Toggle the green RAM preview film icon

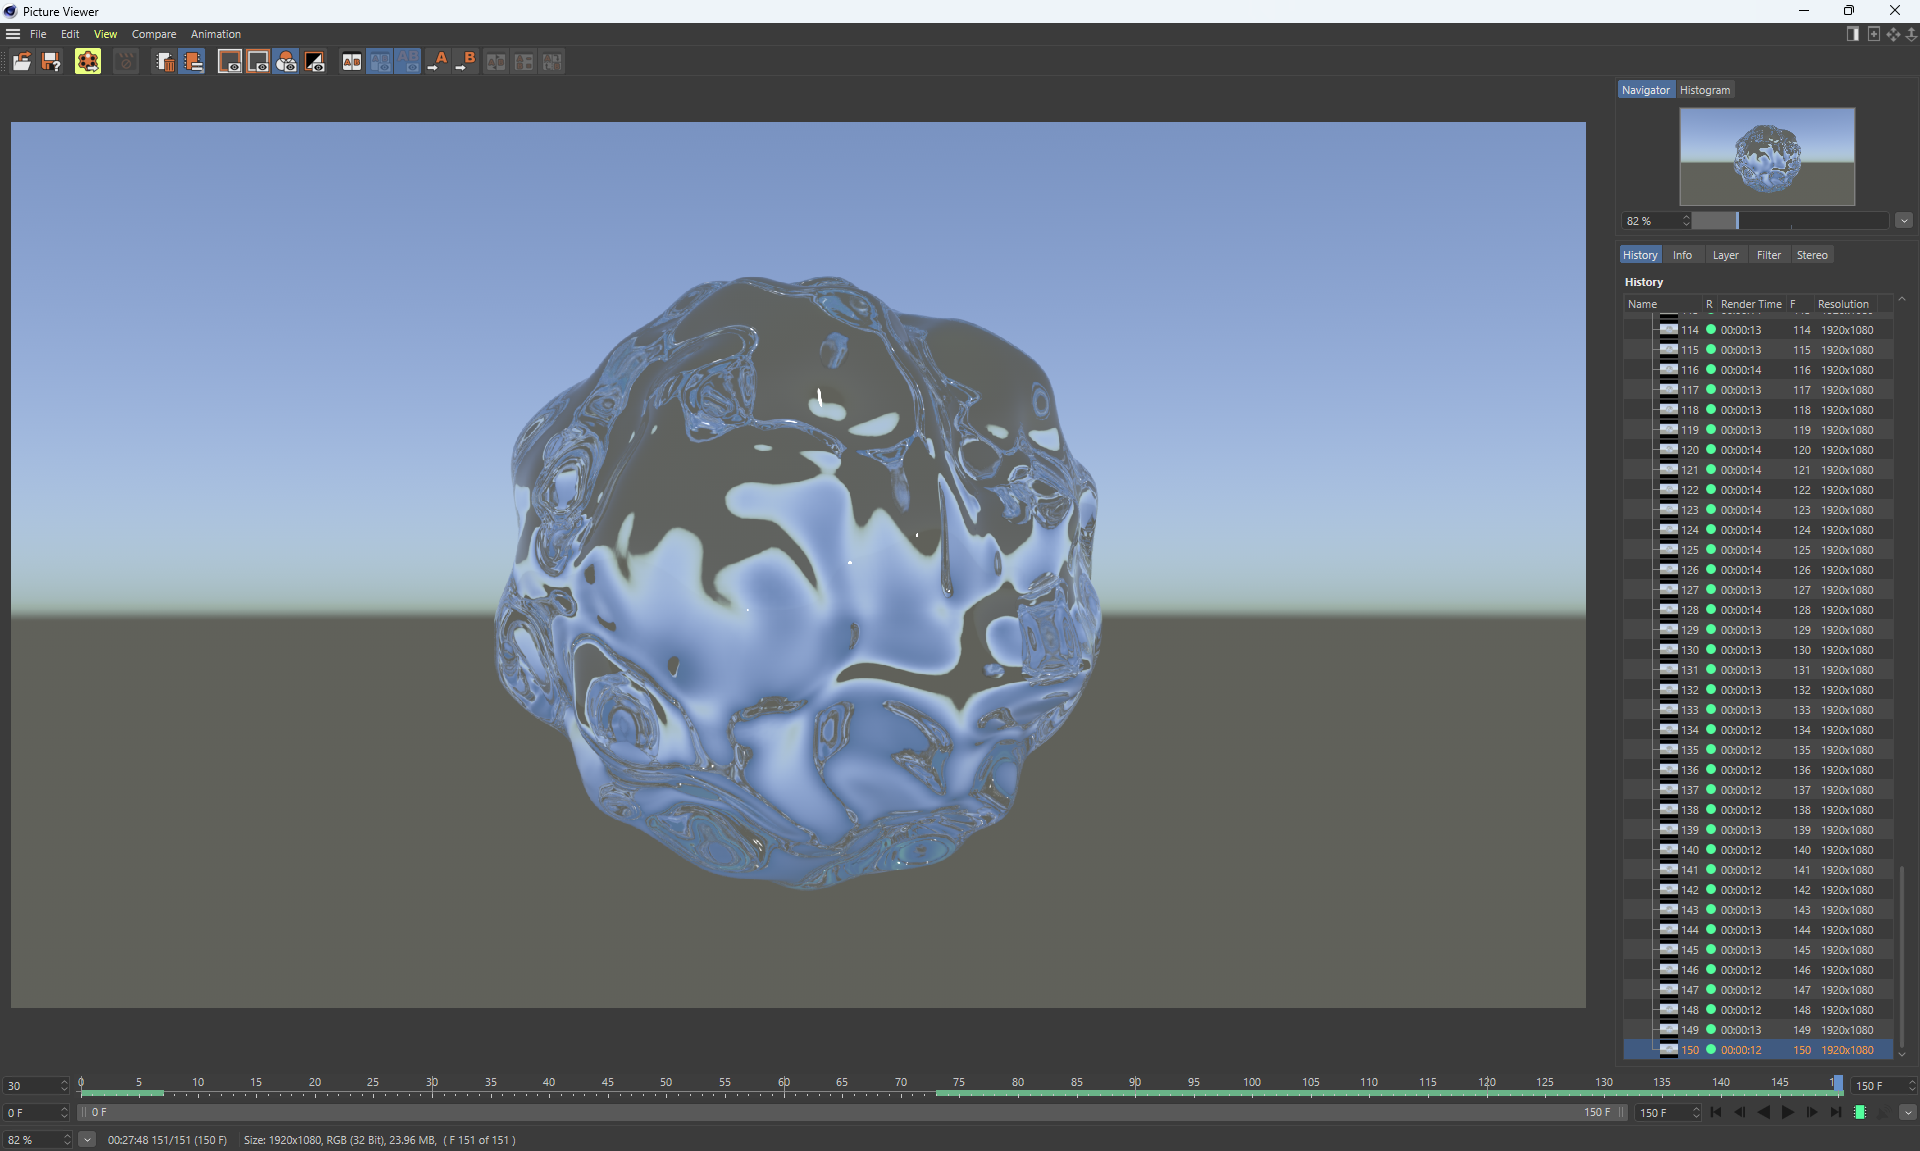tap(1860, 1112)
